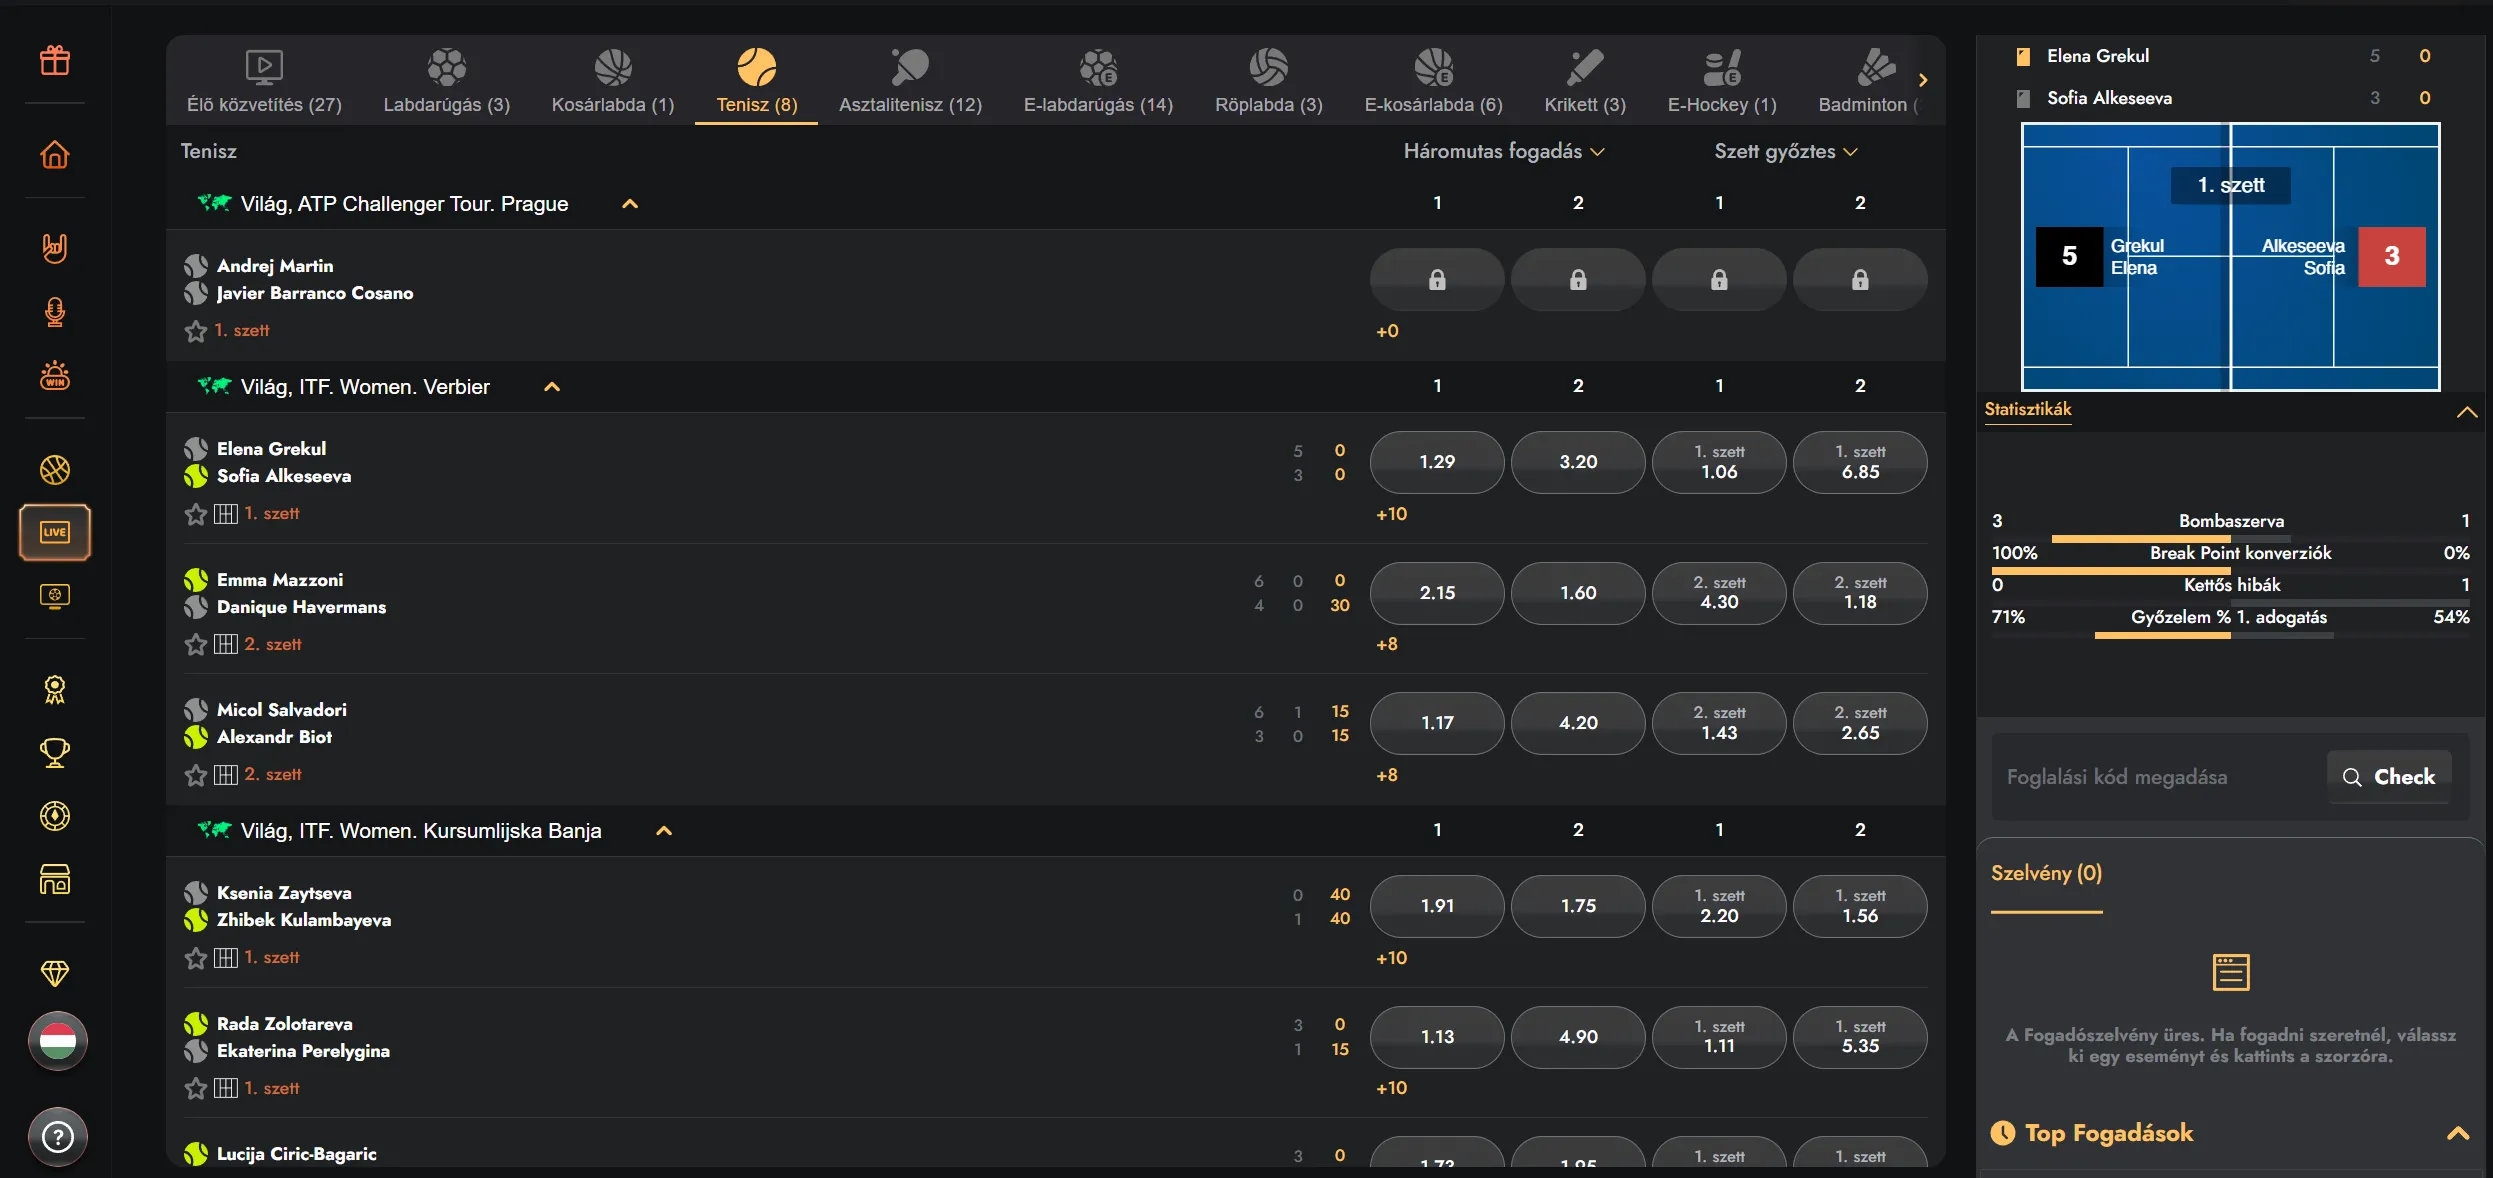The image size is (2493, 1178).
Task: Collapse the Top Fogadások section
Action: [2458, 1133]
